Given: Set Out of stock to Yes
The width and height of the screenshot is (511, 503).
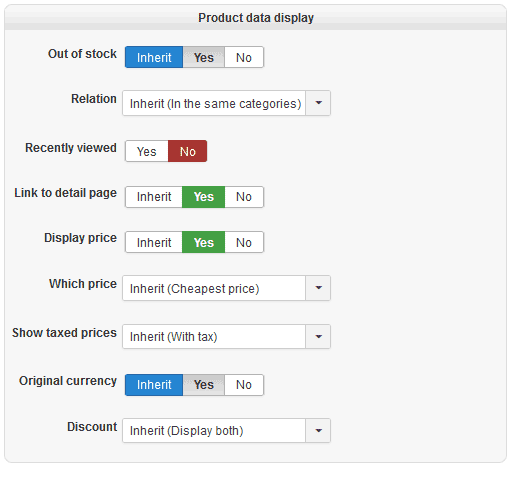Looking at the screenshot, I should pyautogui.click(x=204, y=57).
